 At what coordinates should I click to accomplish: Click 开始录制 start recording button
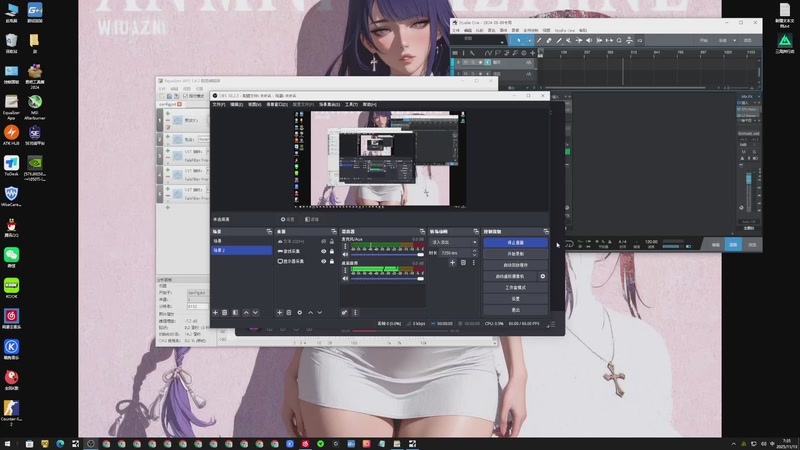coord(515,254)
